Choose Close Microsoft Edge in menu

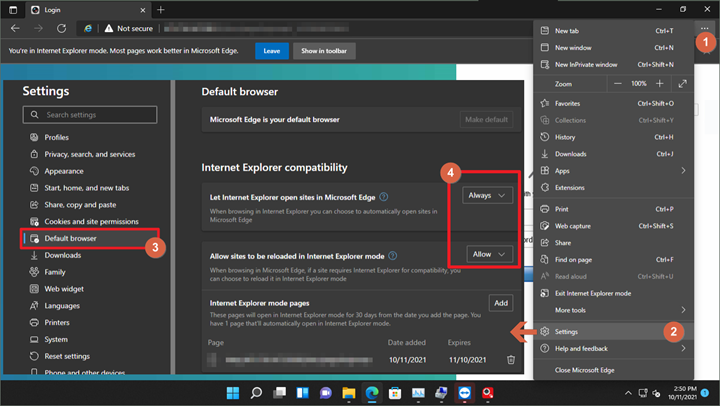pyautogui.click(x=613, y=370)
